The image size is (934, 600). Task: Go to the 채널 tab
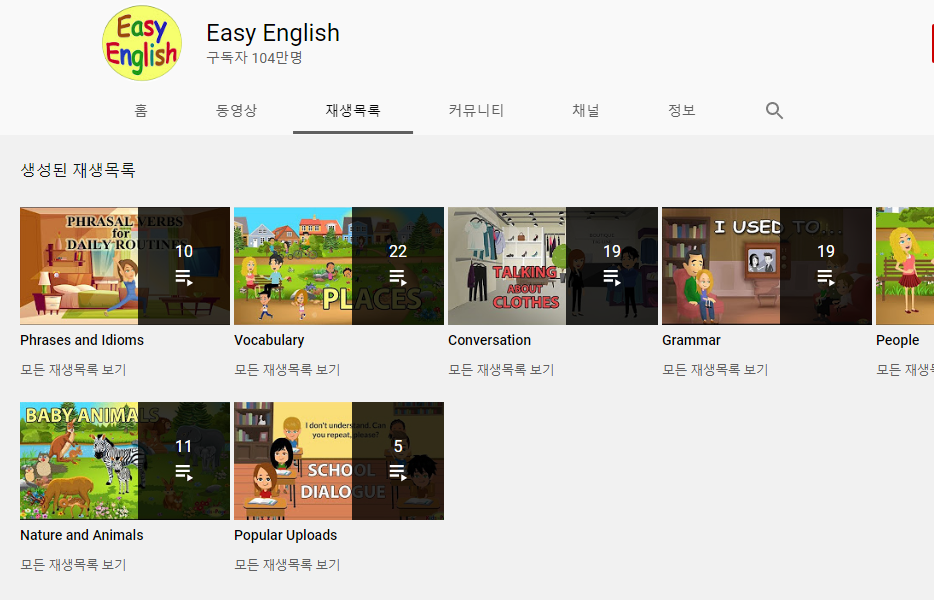(x=586, y=110)
